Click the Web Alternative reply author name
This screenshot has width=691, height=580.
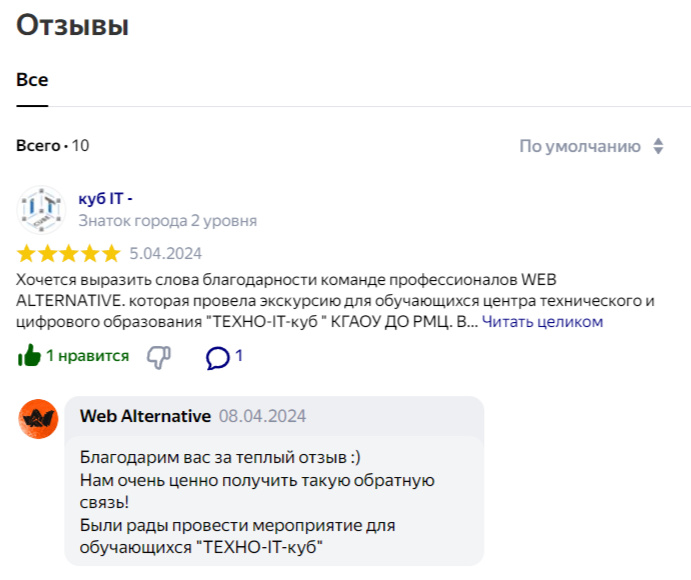pyautogui.click(x=145, y=416)
